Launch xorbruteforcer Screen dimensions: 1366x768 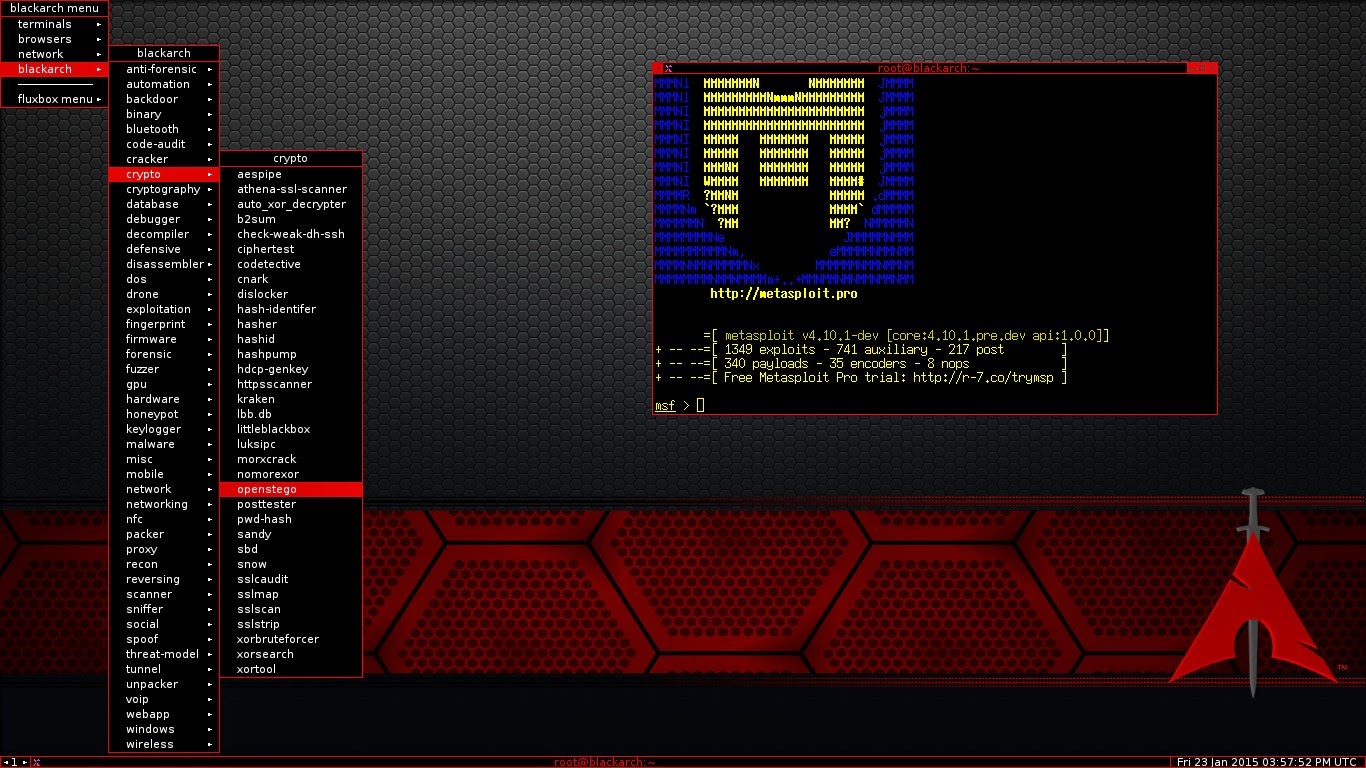point(291,639)
